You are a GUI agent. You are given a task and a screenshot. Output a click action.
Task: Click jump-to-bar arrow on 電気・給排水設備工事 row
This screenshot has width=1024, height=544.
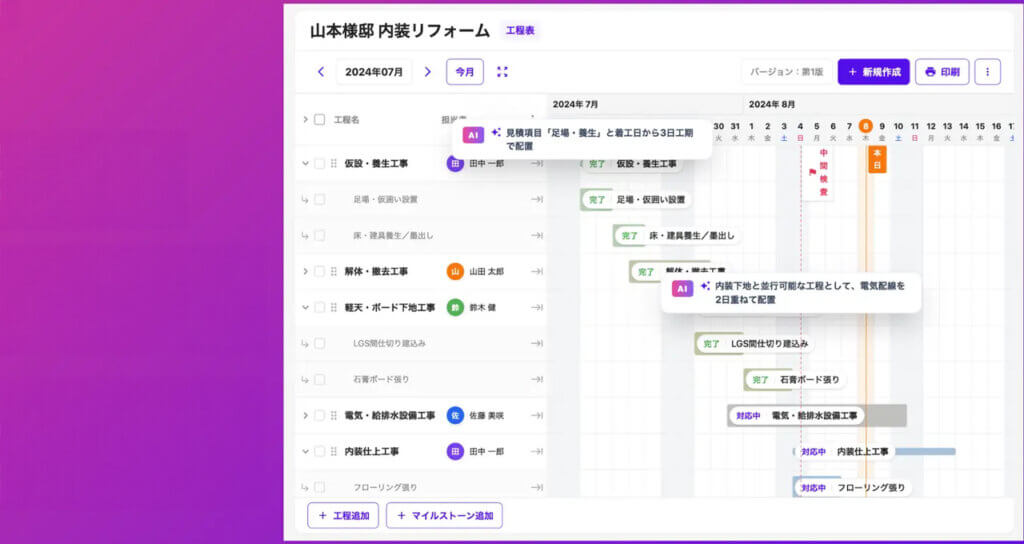pyautogui.click(x=537, y=415)
